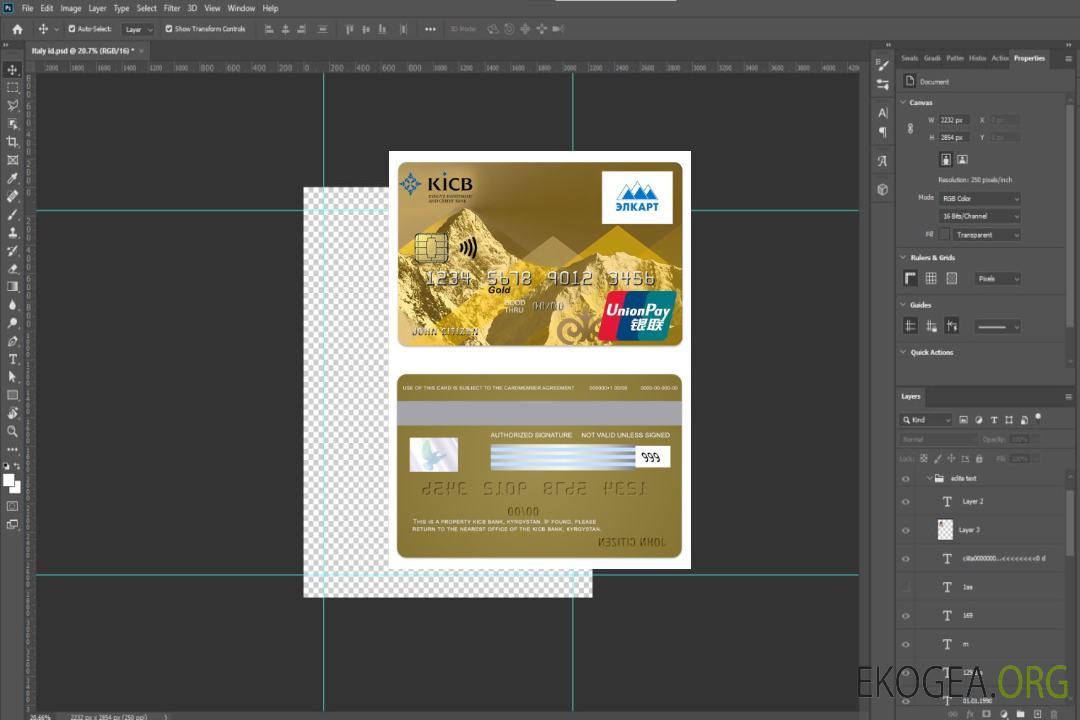Click the canvas width W field

click(954, 120)
